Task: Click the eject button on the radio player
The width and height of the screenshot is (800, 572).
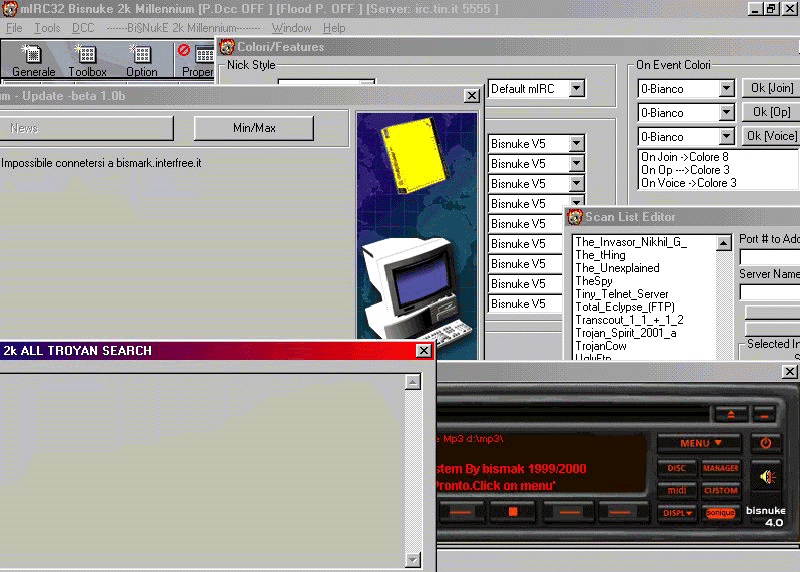Action: 731,414
